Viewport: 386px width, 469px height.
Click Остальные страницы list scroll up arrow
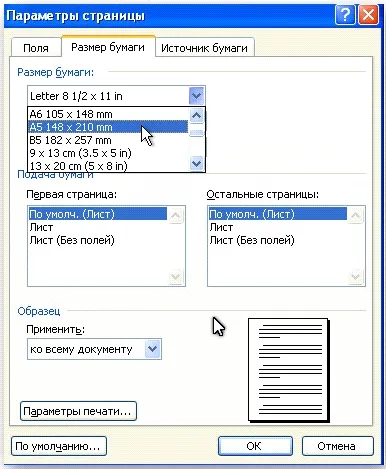click(x=356, y=215)
